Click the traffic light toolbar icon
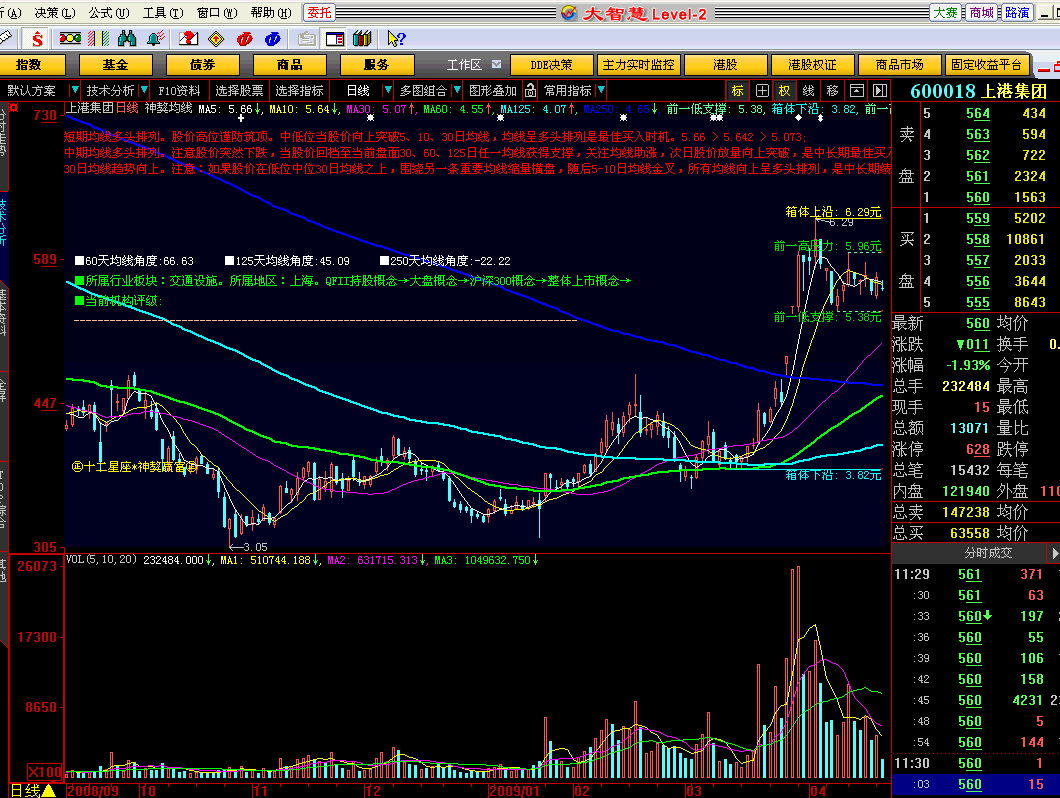Viewport: 1060px width, 798px height. 70,39
